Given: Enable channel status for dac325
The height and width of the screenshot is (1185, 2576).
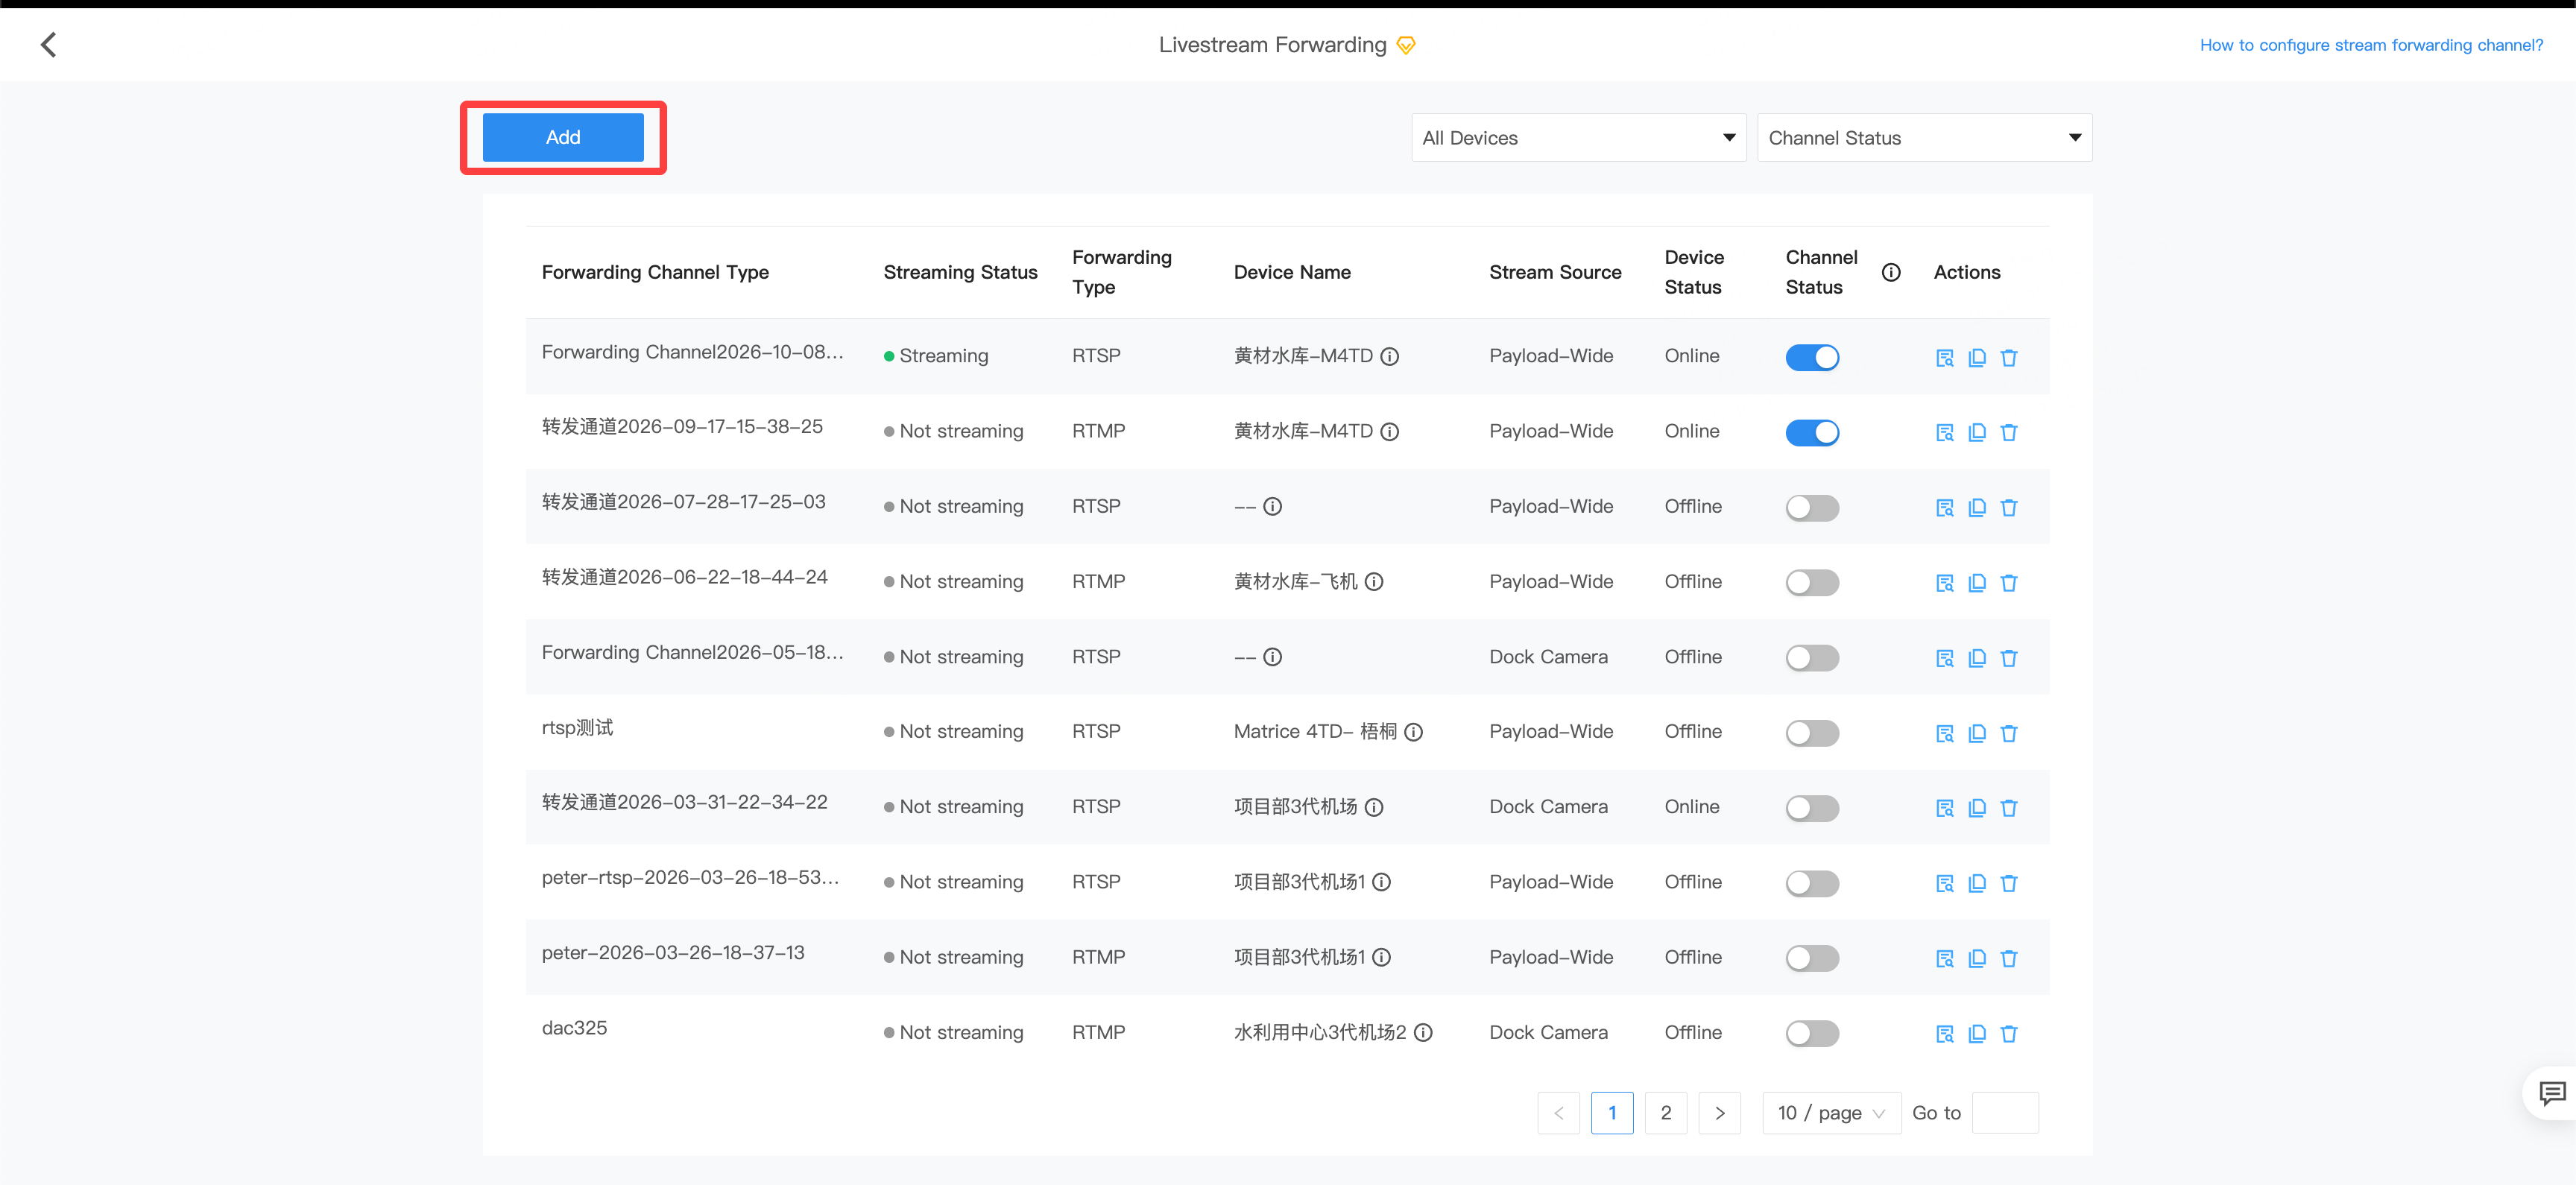Looking at the screenshot, I should (x=1812, y=1033).
